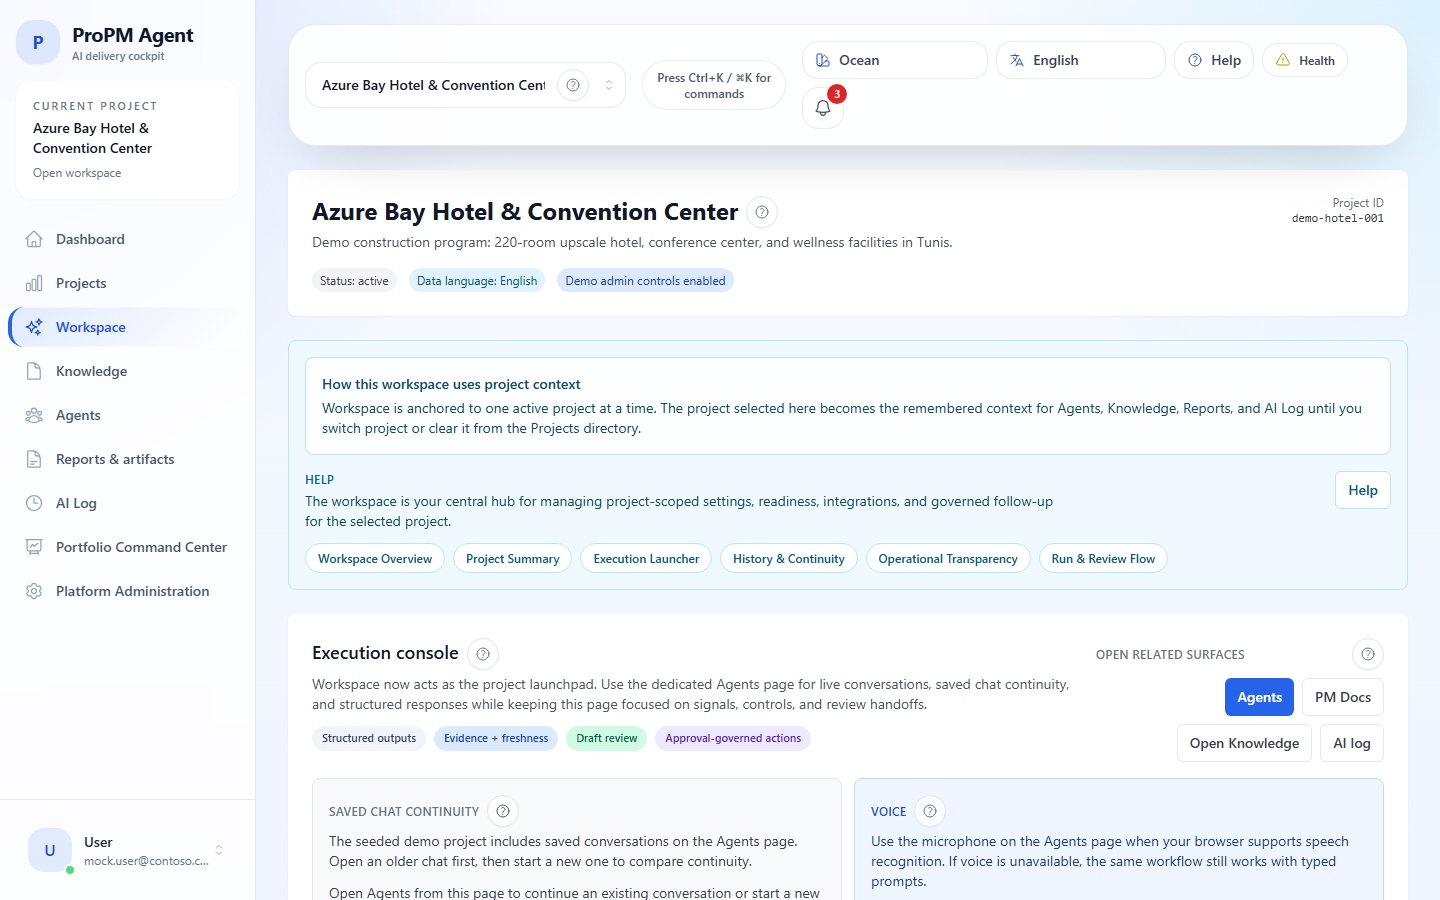Open PM Docs from related surfaces
Screen dimensions: 1440x900
point(1342,697)
